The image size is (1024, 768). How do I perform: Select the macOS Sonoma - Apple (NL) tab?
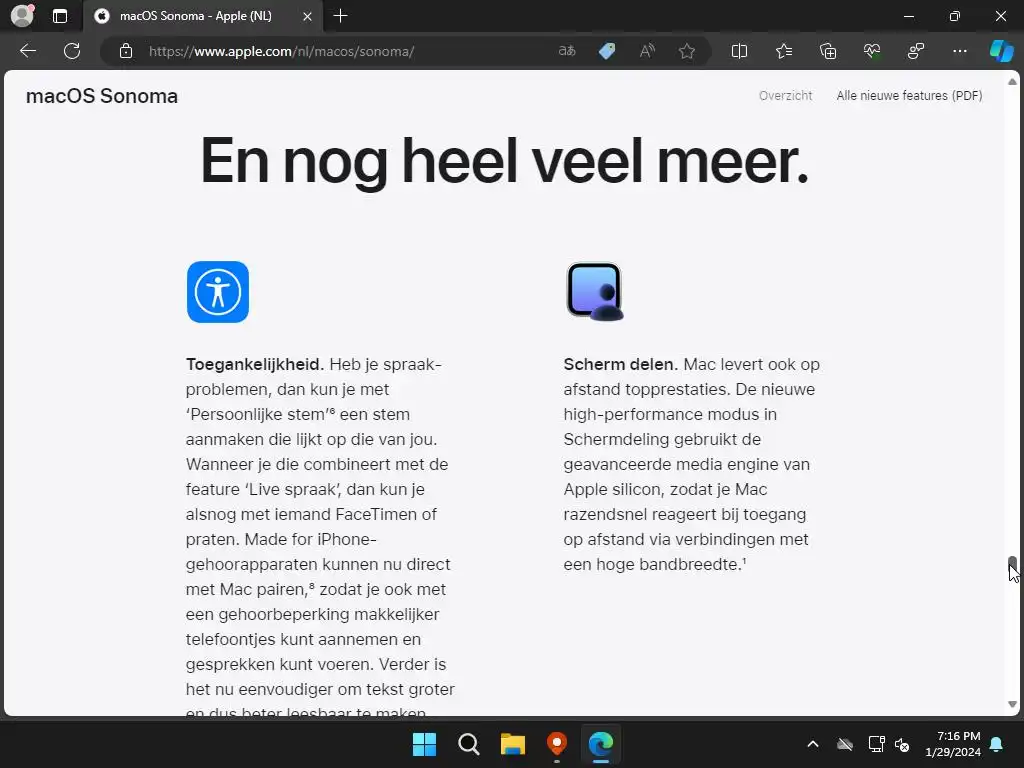[202, 16]
